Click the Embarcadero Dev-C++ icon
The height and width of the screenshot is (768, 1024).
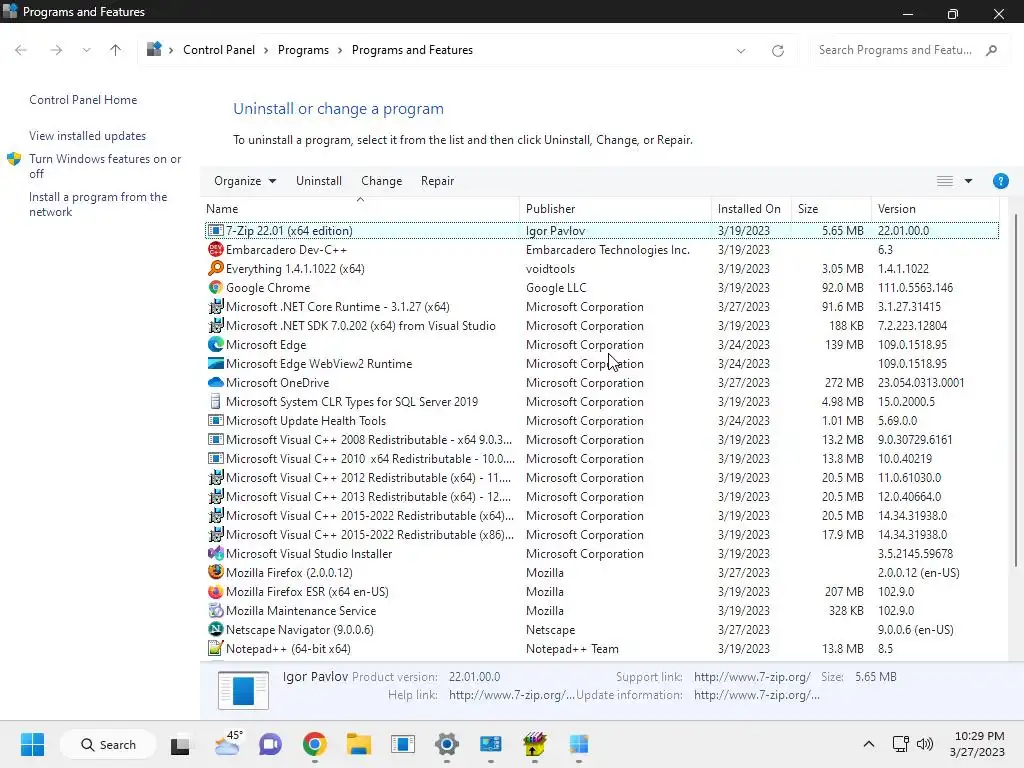click(x=216, y=249)
